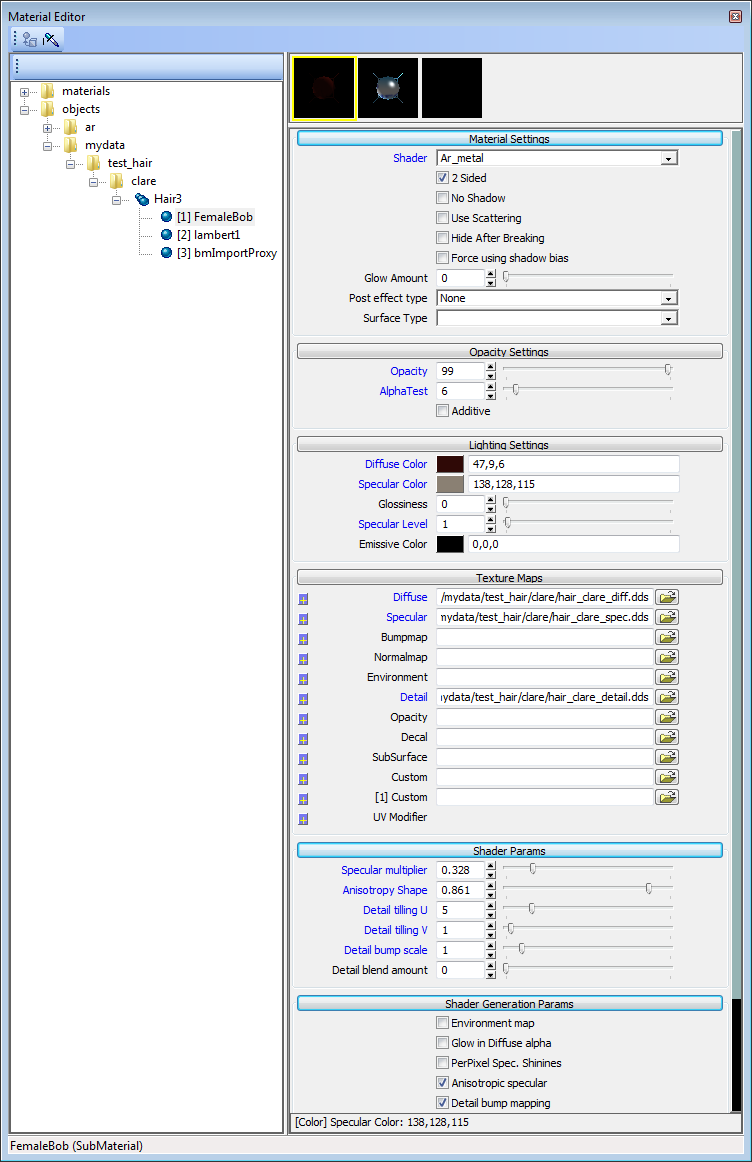
Task: Collapse the Hair3 material node
Action: pyautogui.click(x=116, y=200)
